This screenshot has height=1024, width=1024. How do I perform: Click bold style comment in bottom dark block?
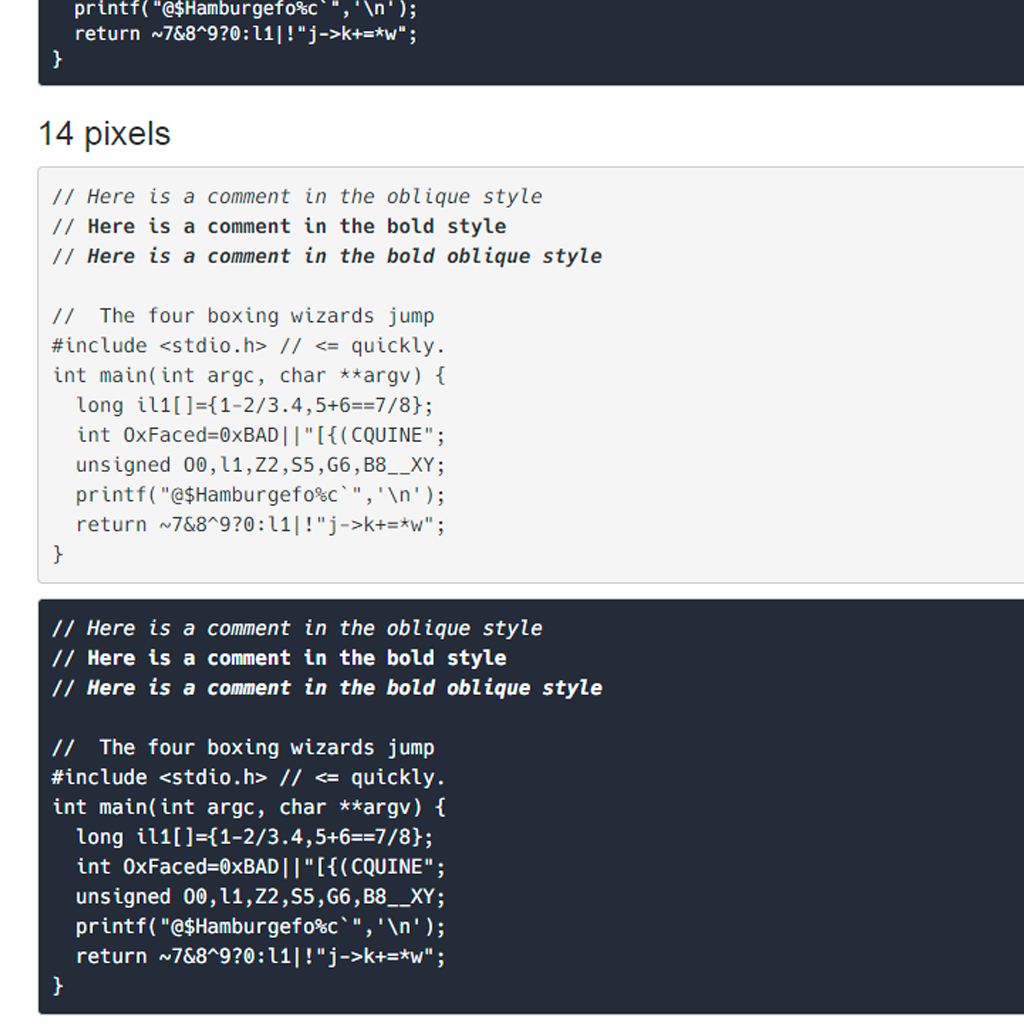click(x=279, y=659)
